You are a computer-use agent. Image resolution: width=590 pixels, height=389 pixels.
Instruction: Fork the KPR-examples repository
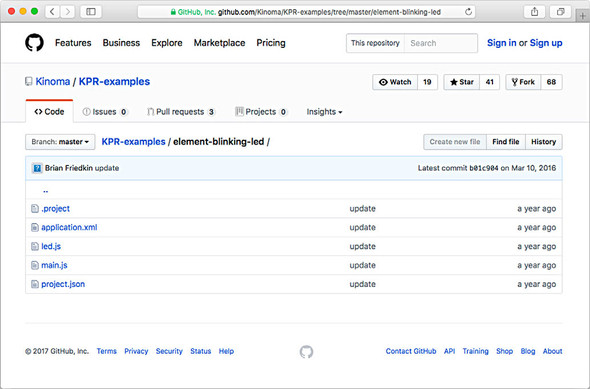[523, 82]
